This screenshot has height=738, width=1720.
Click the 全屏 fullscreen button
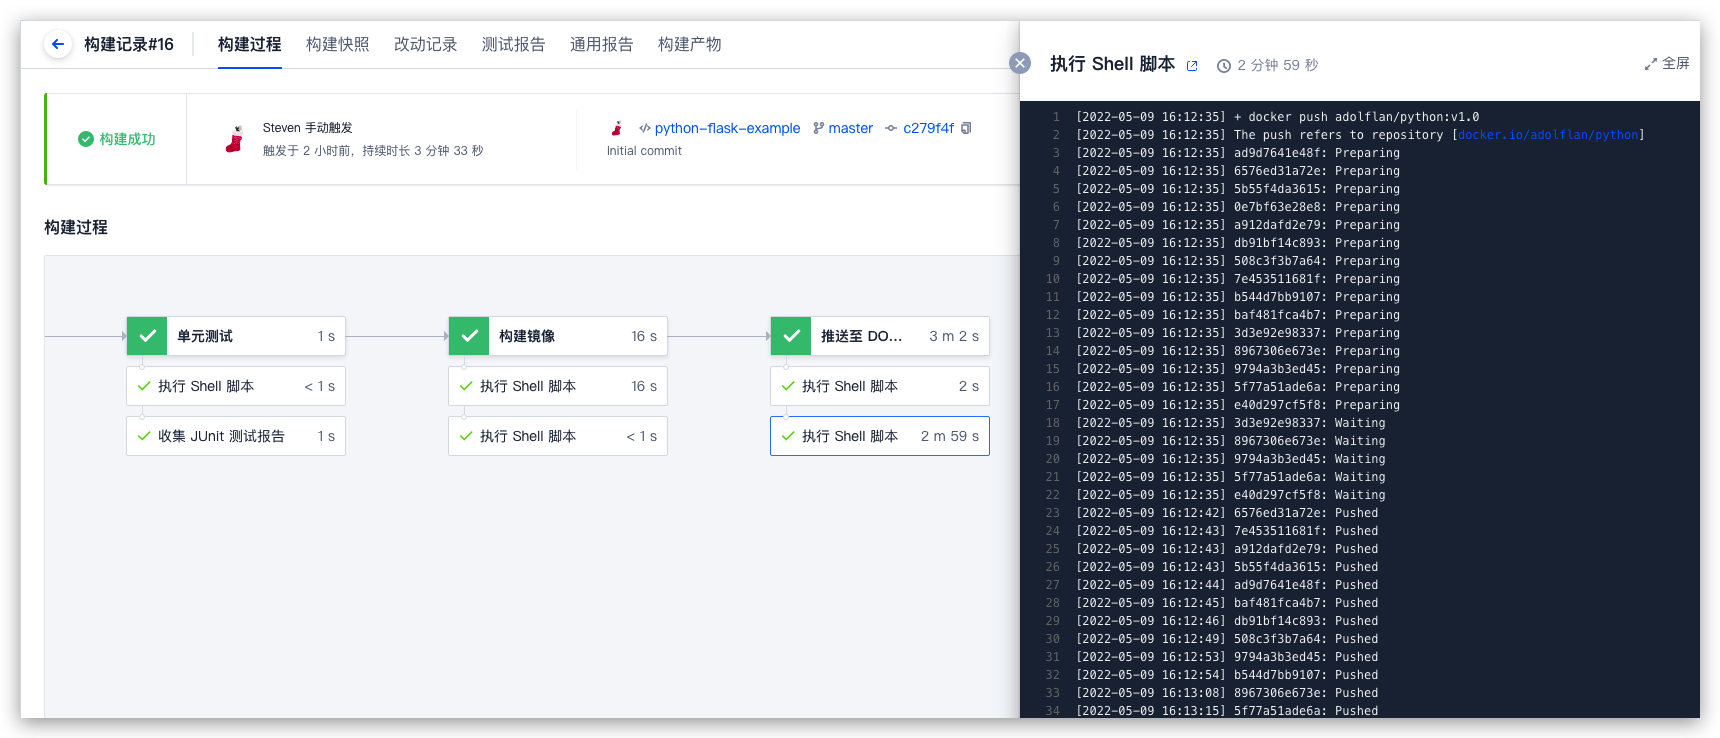[x=1667, y=64]
